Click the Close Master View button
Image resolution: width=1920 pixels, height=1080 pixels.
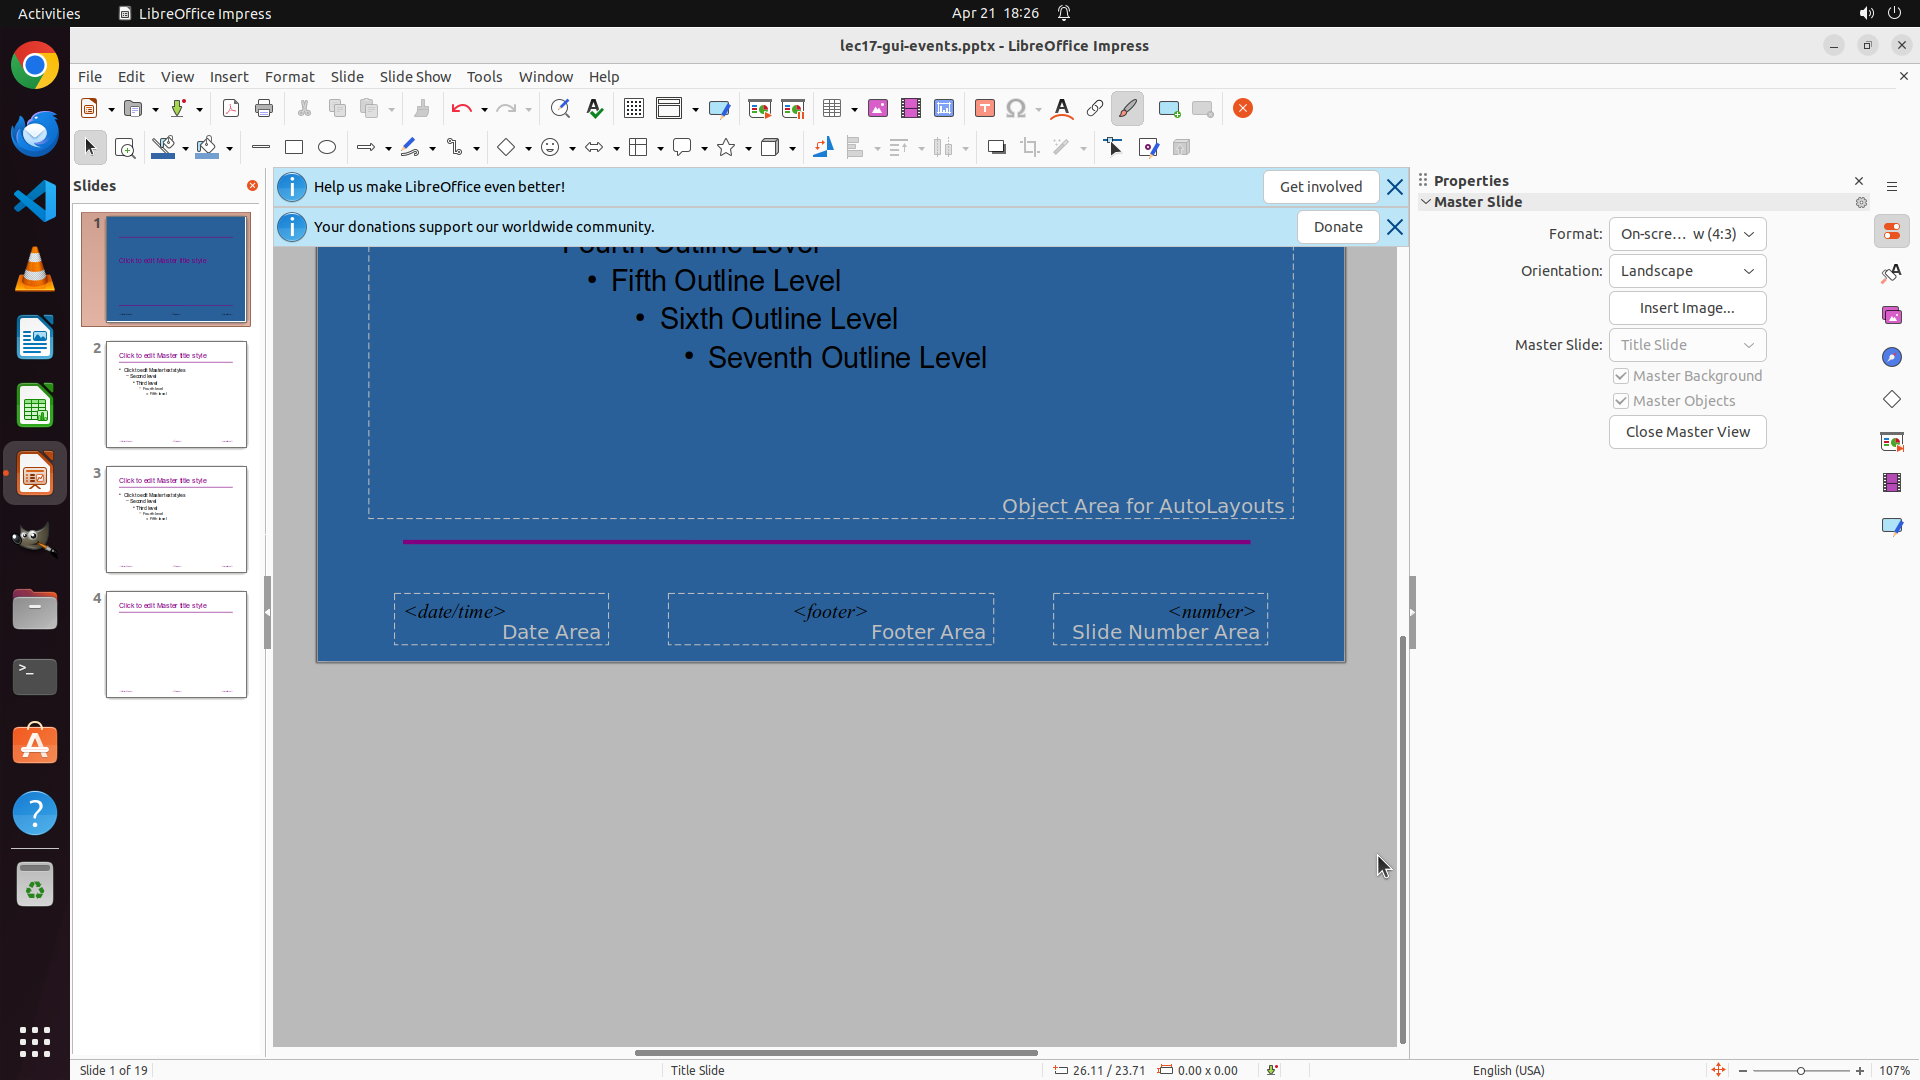(x=1687, y=432)
